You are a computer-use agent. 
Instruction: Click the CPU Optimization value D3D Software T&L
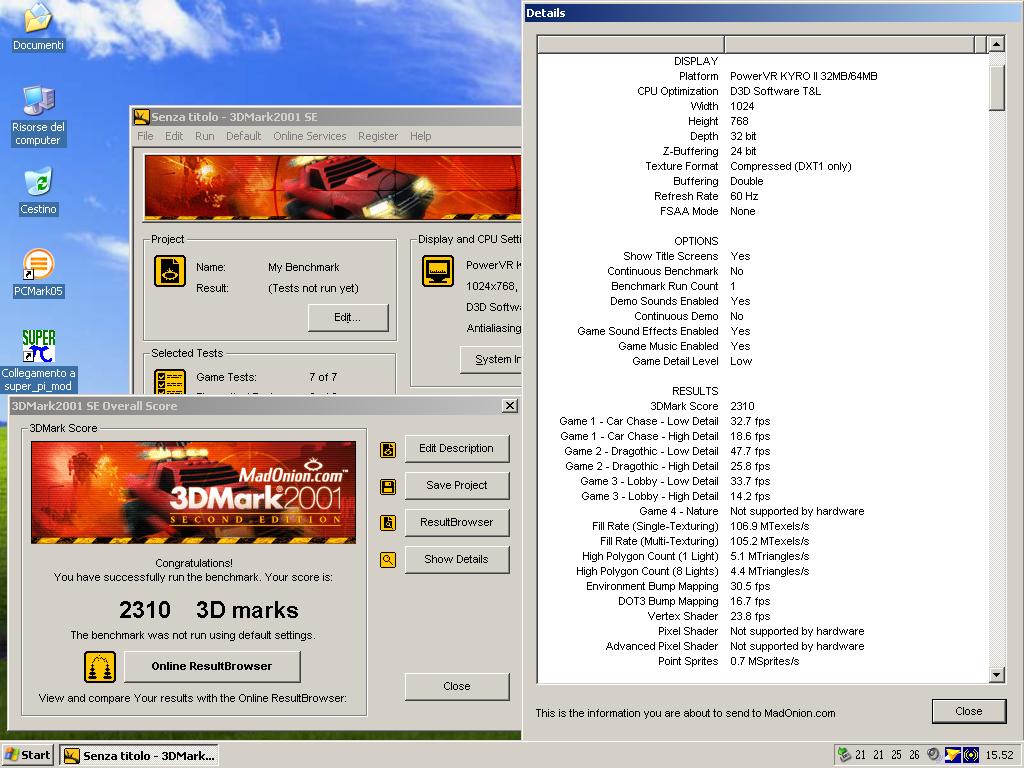[x=775, y=91]
